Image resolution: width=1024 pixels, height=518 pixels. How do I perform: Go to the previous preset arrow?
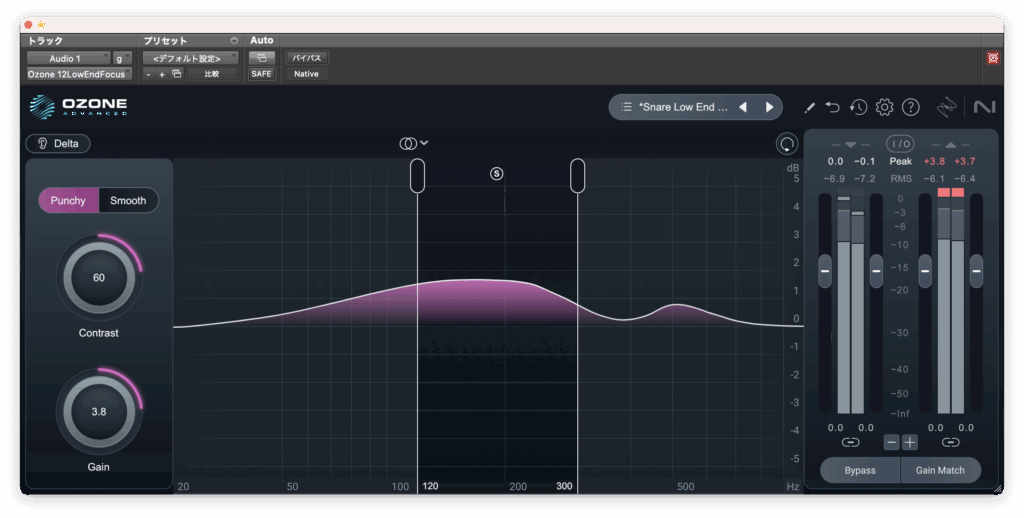743,107
